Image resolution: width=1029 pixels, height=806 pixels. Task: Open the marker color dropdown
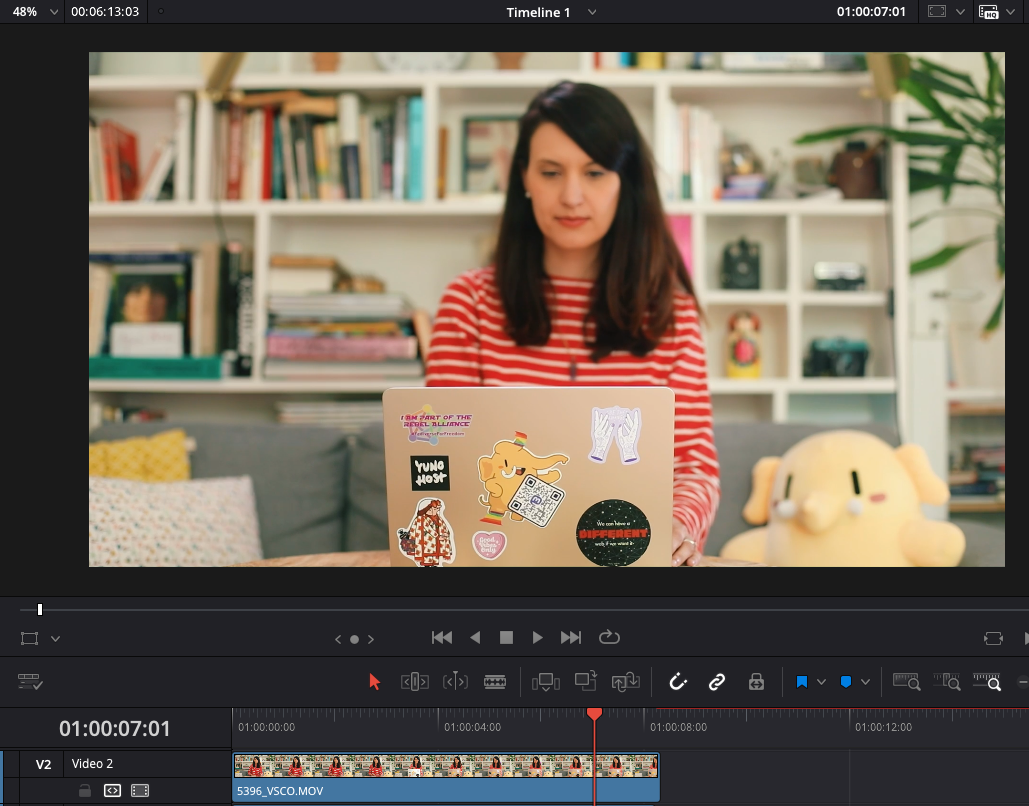(x=866, y=682)
